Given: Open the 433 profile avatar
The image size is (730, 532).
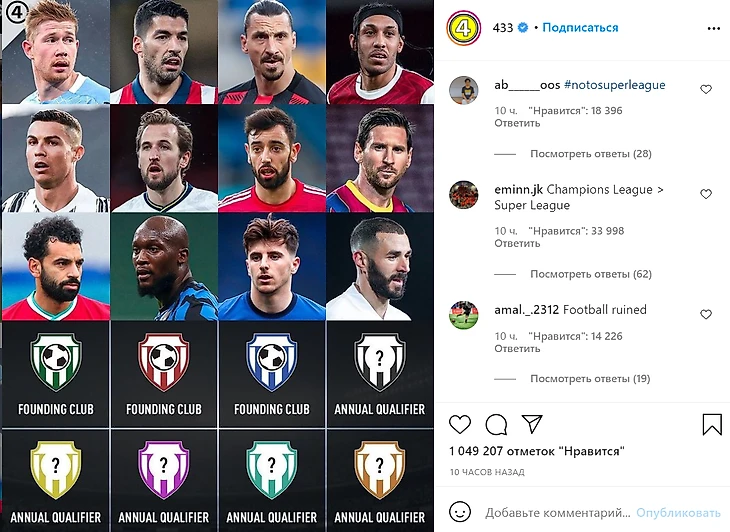Looking at the screenshot, I should (x=463, y=28).
